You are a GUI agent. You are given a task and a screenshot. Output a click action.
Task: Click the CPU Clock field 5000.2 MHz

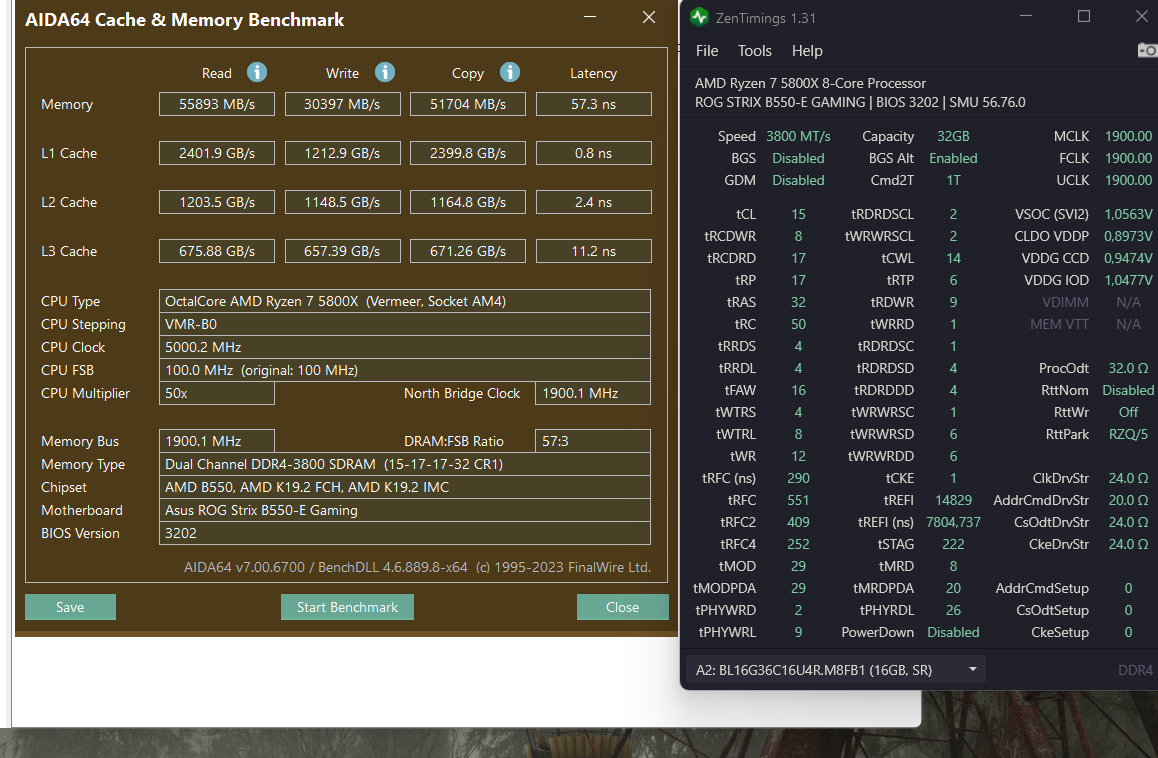point(405,347)
